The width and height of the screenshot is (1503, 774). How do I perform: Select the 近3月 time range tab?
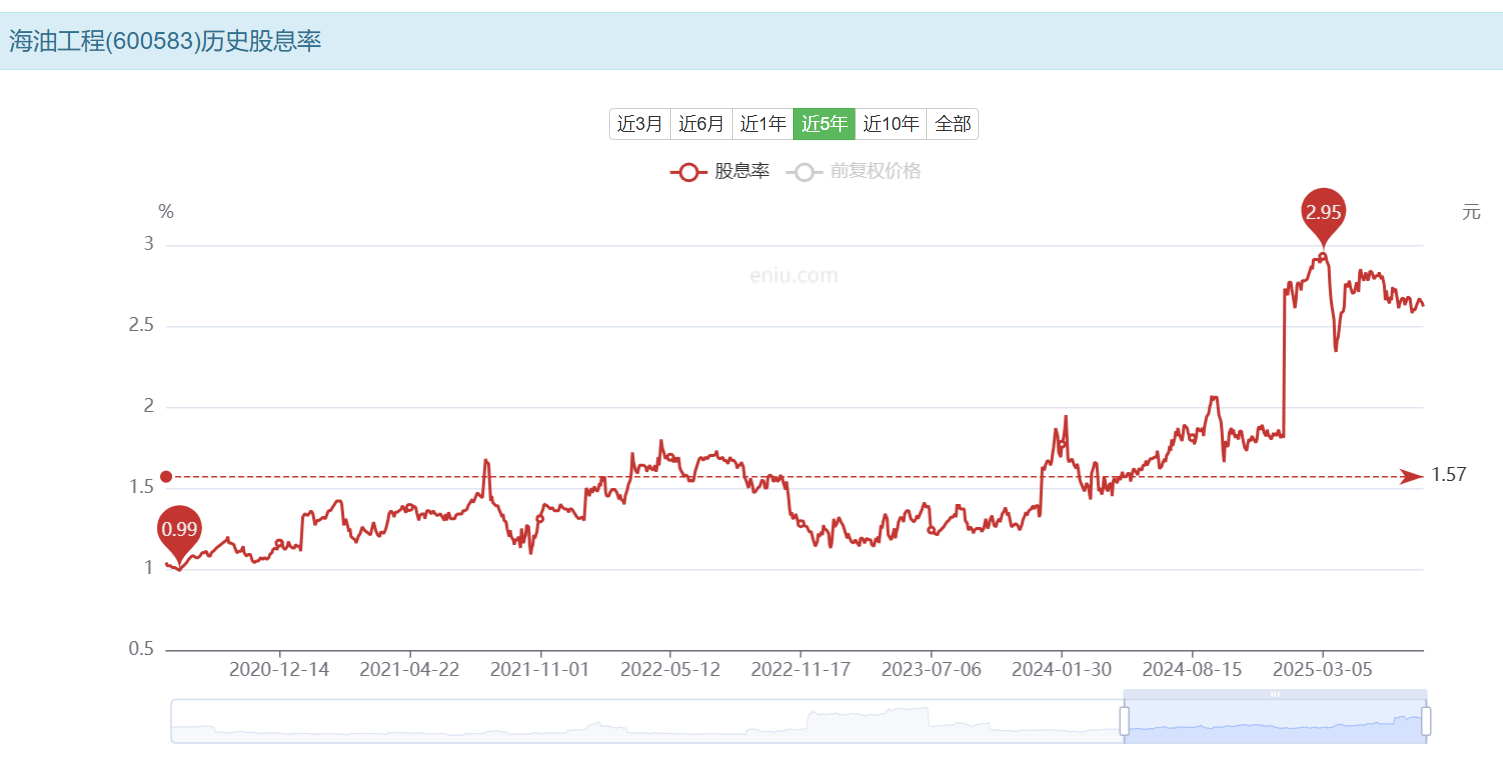pyautogui.click(x=640, y=124)
